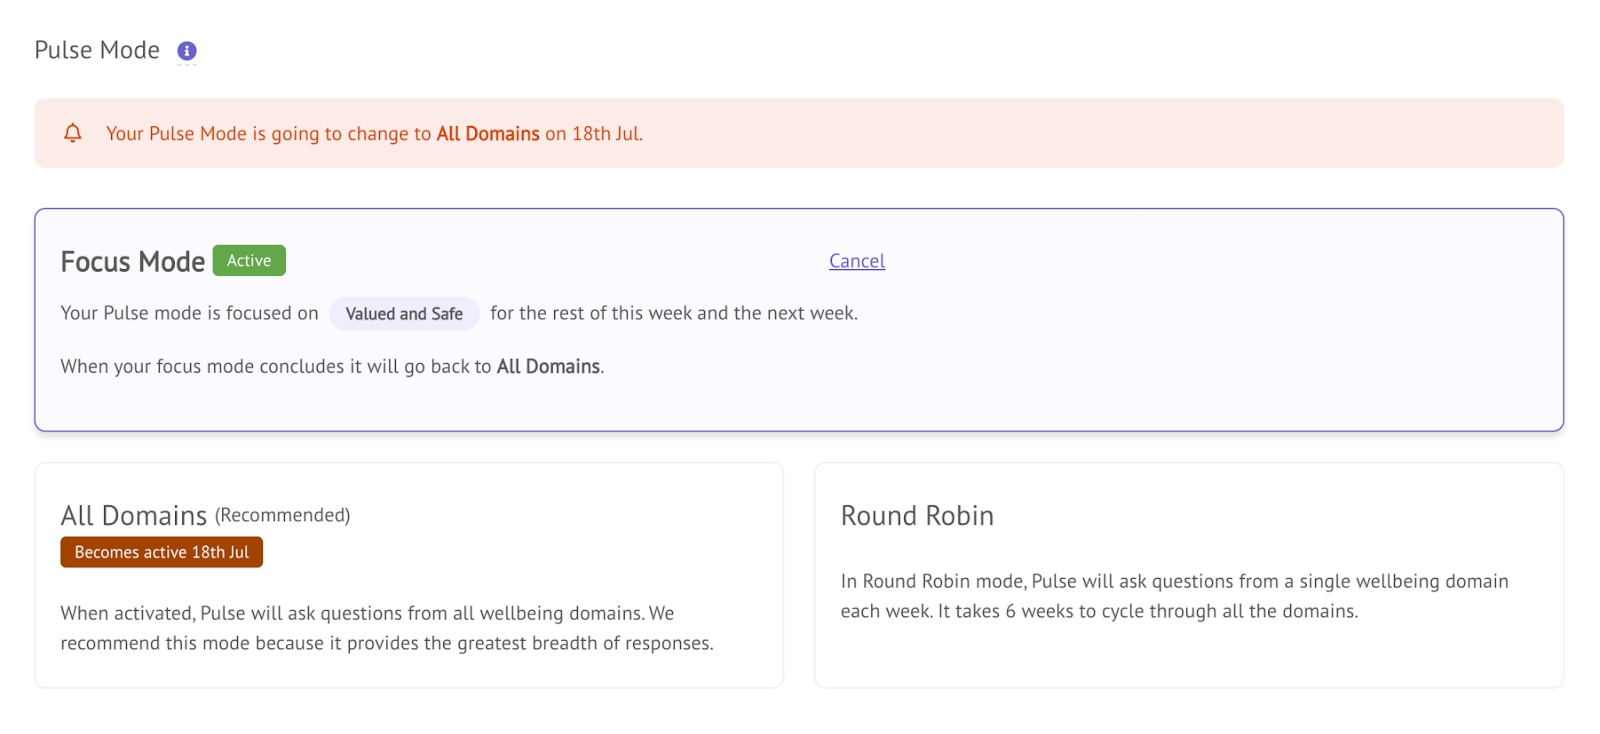Viewport: 1600px width, 734px height.
Task: Click the green Active badge
Action: pos(249,261)
